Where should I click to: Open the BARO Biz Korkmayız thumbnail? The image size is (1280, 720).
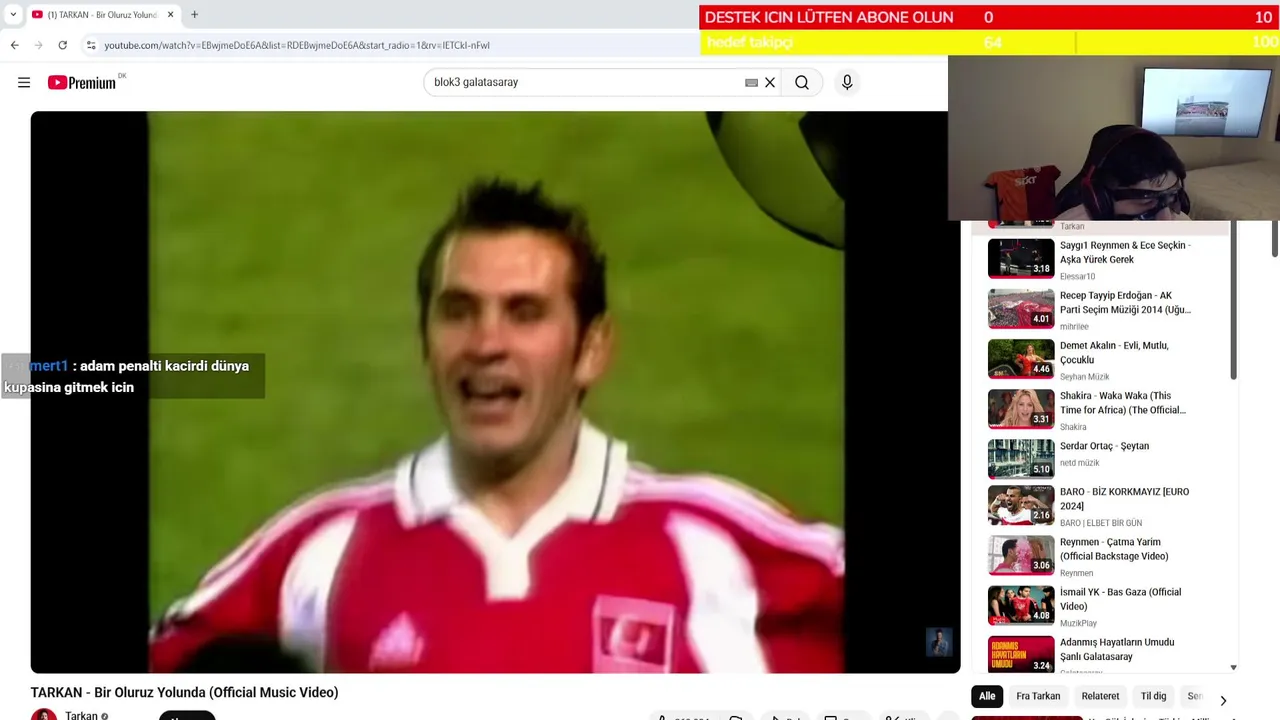click(1021, 505)
